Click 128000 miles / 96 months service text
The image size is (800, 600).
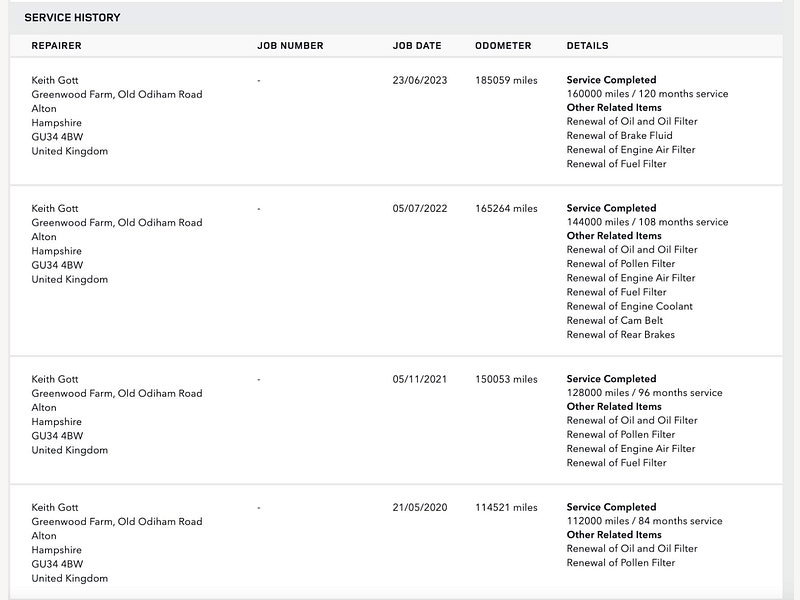(644, 393)
